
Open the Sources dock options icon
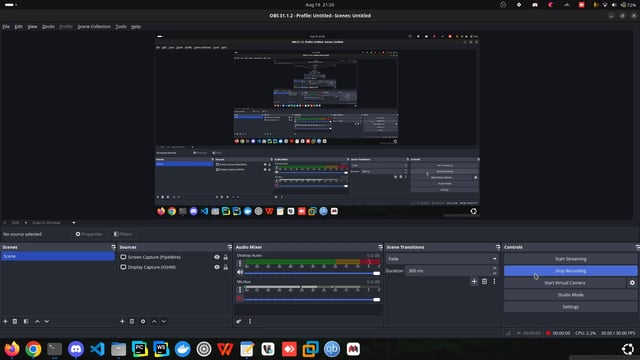click(229, 247)
